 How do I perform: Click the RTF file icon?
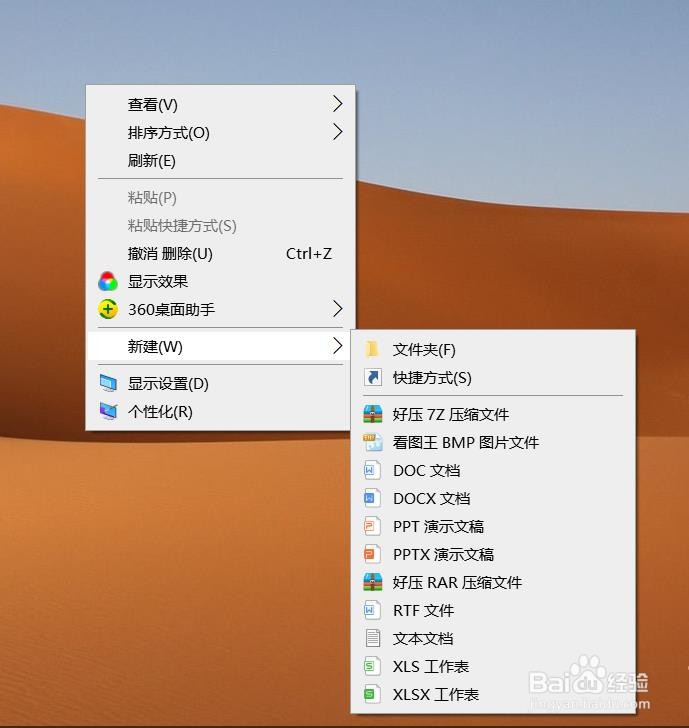click(x=372, y=610)
